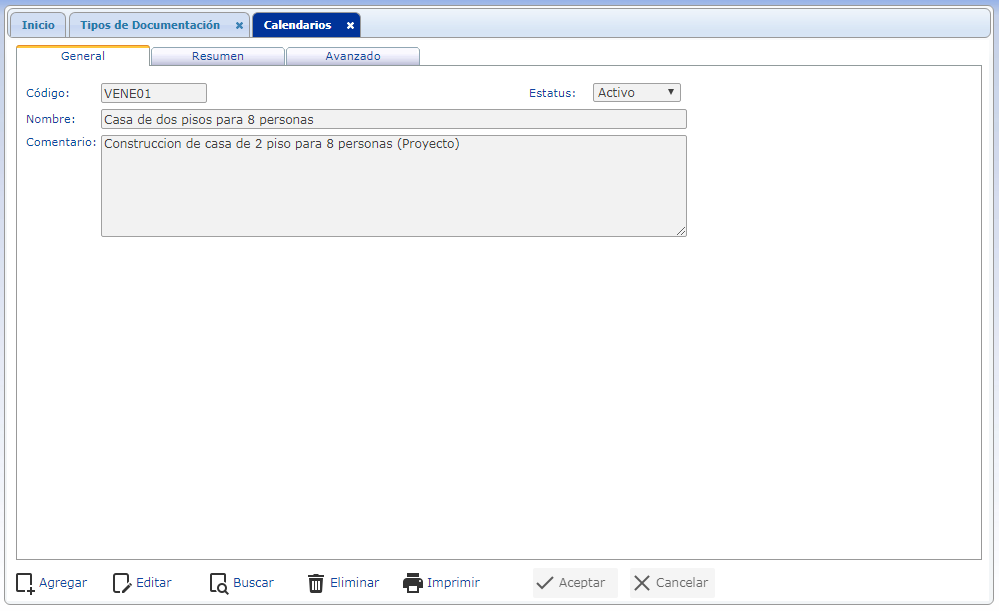Screen dimensions: 999x611
Task: Click the Cancelar X icon
Action: tap(642, 583)
